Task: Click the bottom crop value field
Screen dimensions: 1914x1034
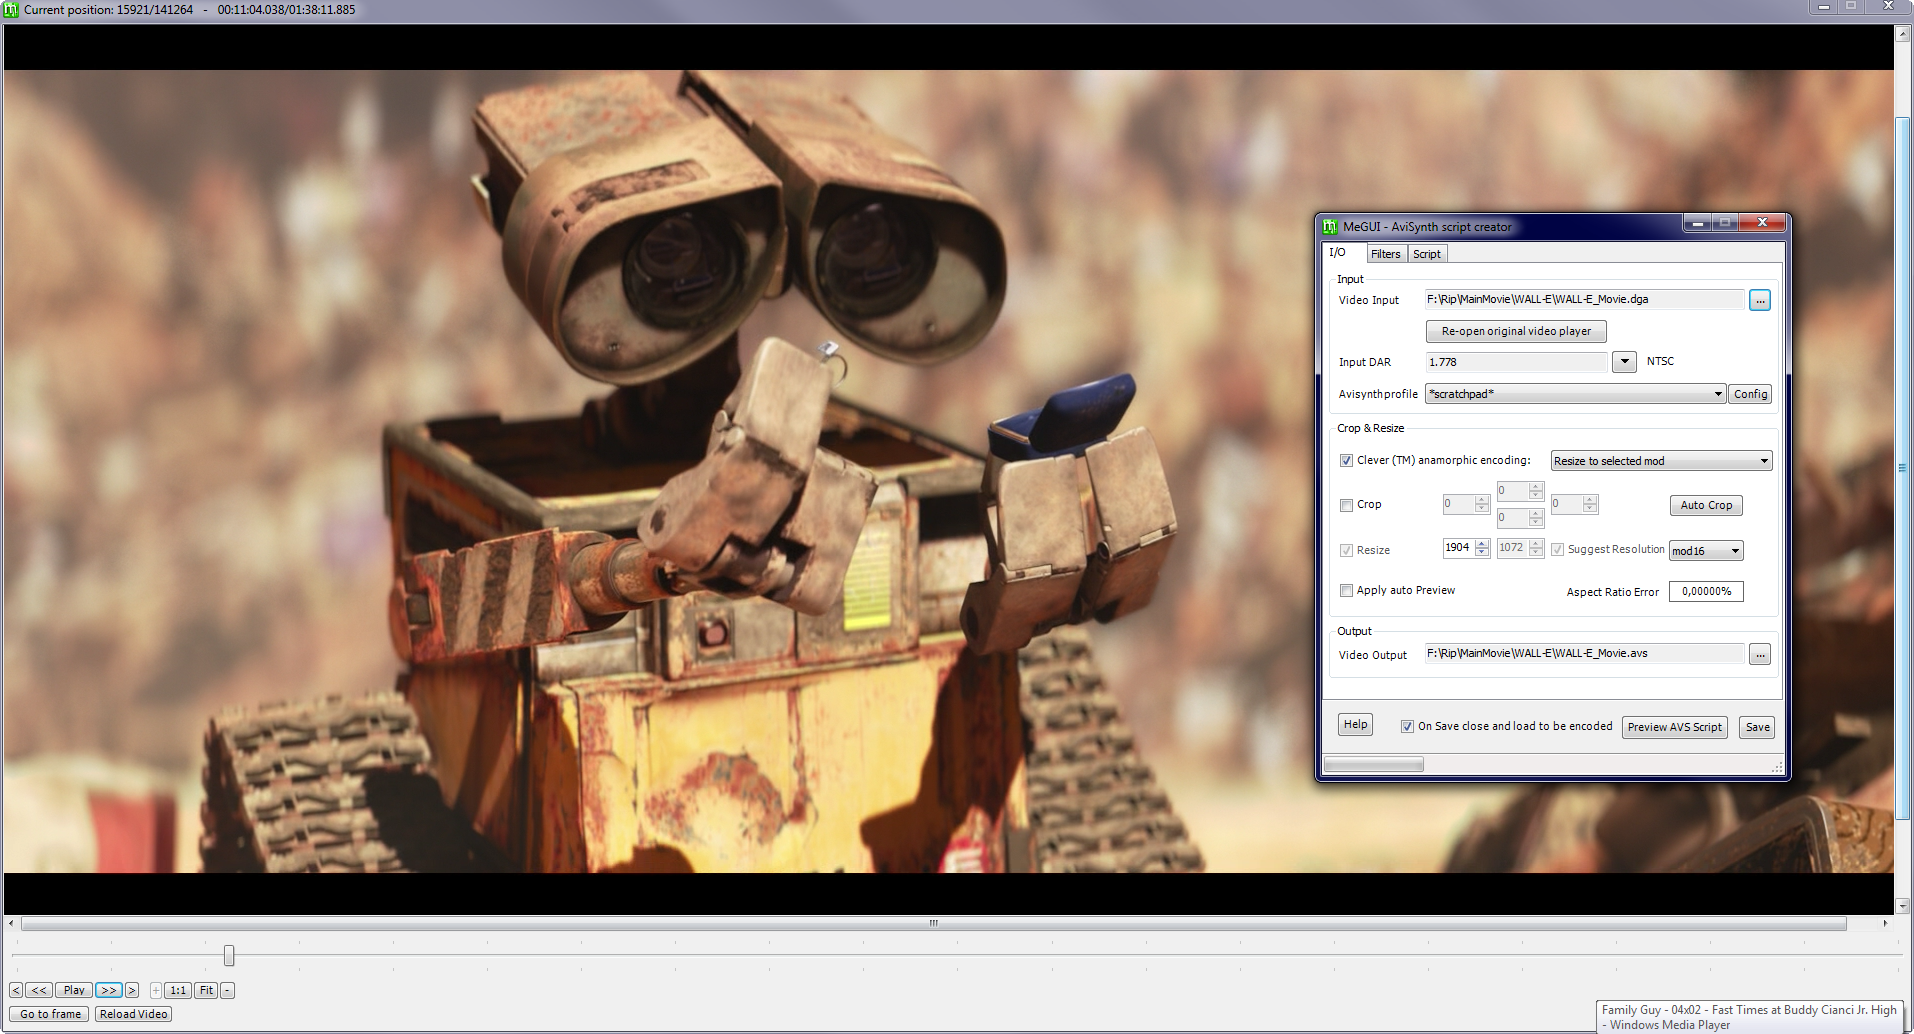Action: (1513, 518)
